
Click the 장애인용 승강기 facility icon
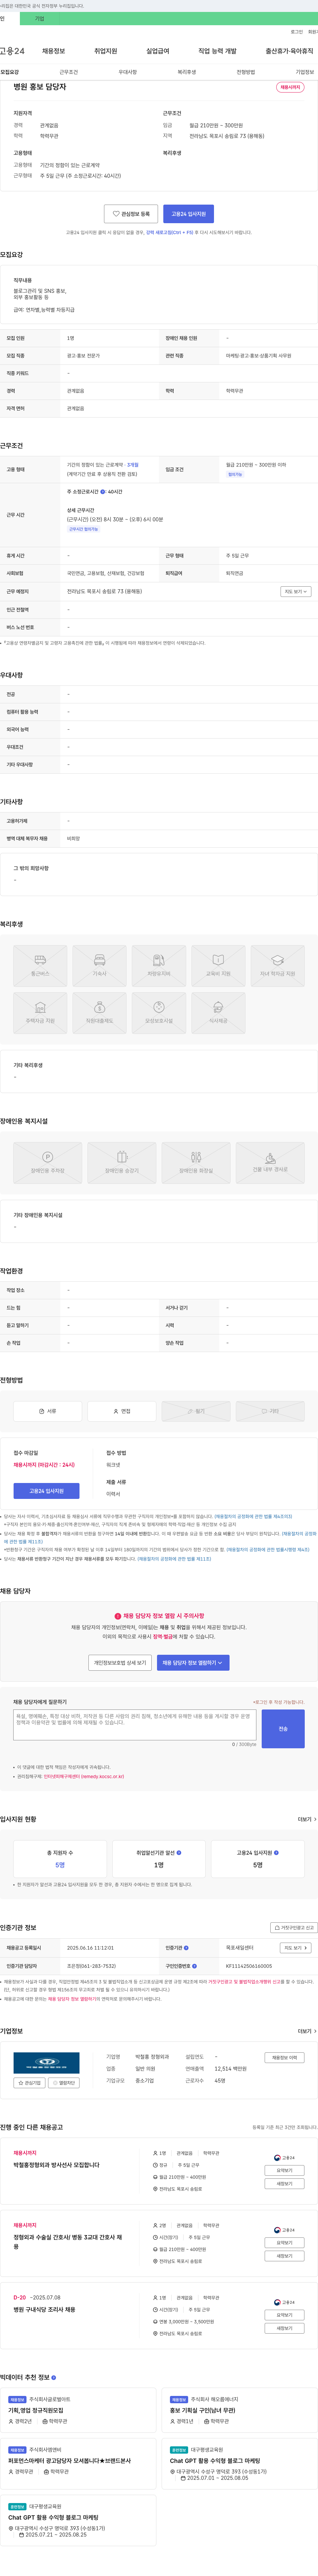[122, 1163]
